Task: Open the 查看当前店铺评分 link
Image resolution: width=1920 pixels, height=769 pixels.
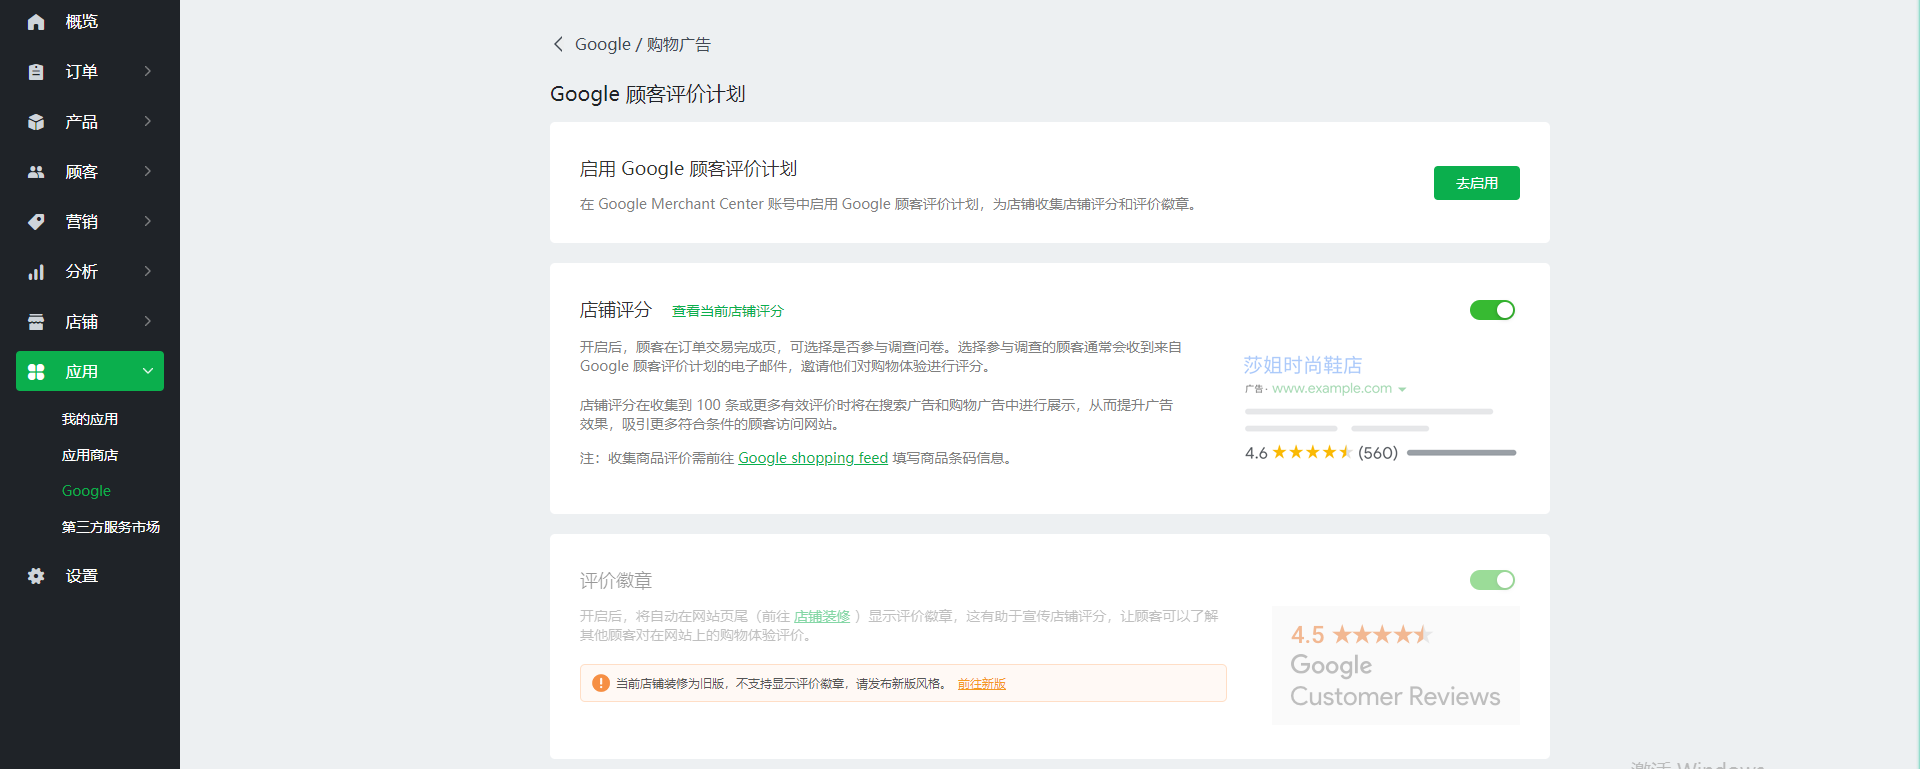Action: tap(728, 311)
